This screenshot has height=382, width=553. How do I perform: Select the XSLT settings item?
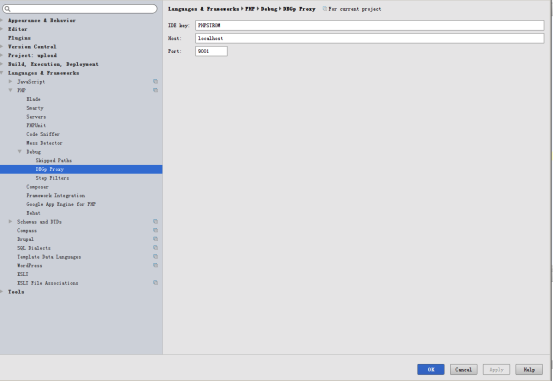pos(23,274)
